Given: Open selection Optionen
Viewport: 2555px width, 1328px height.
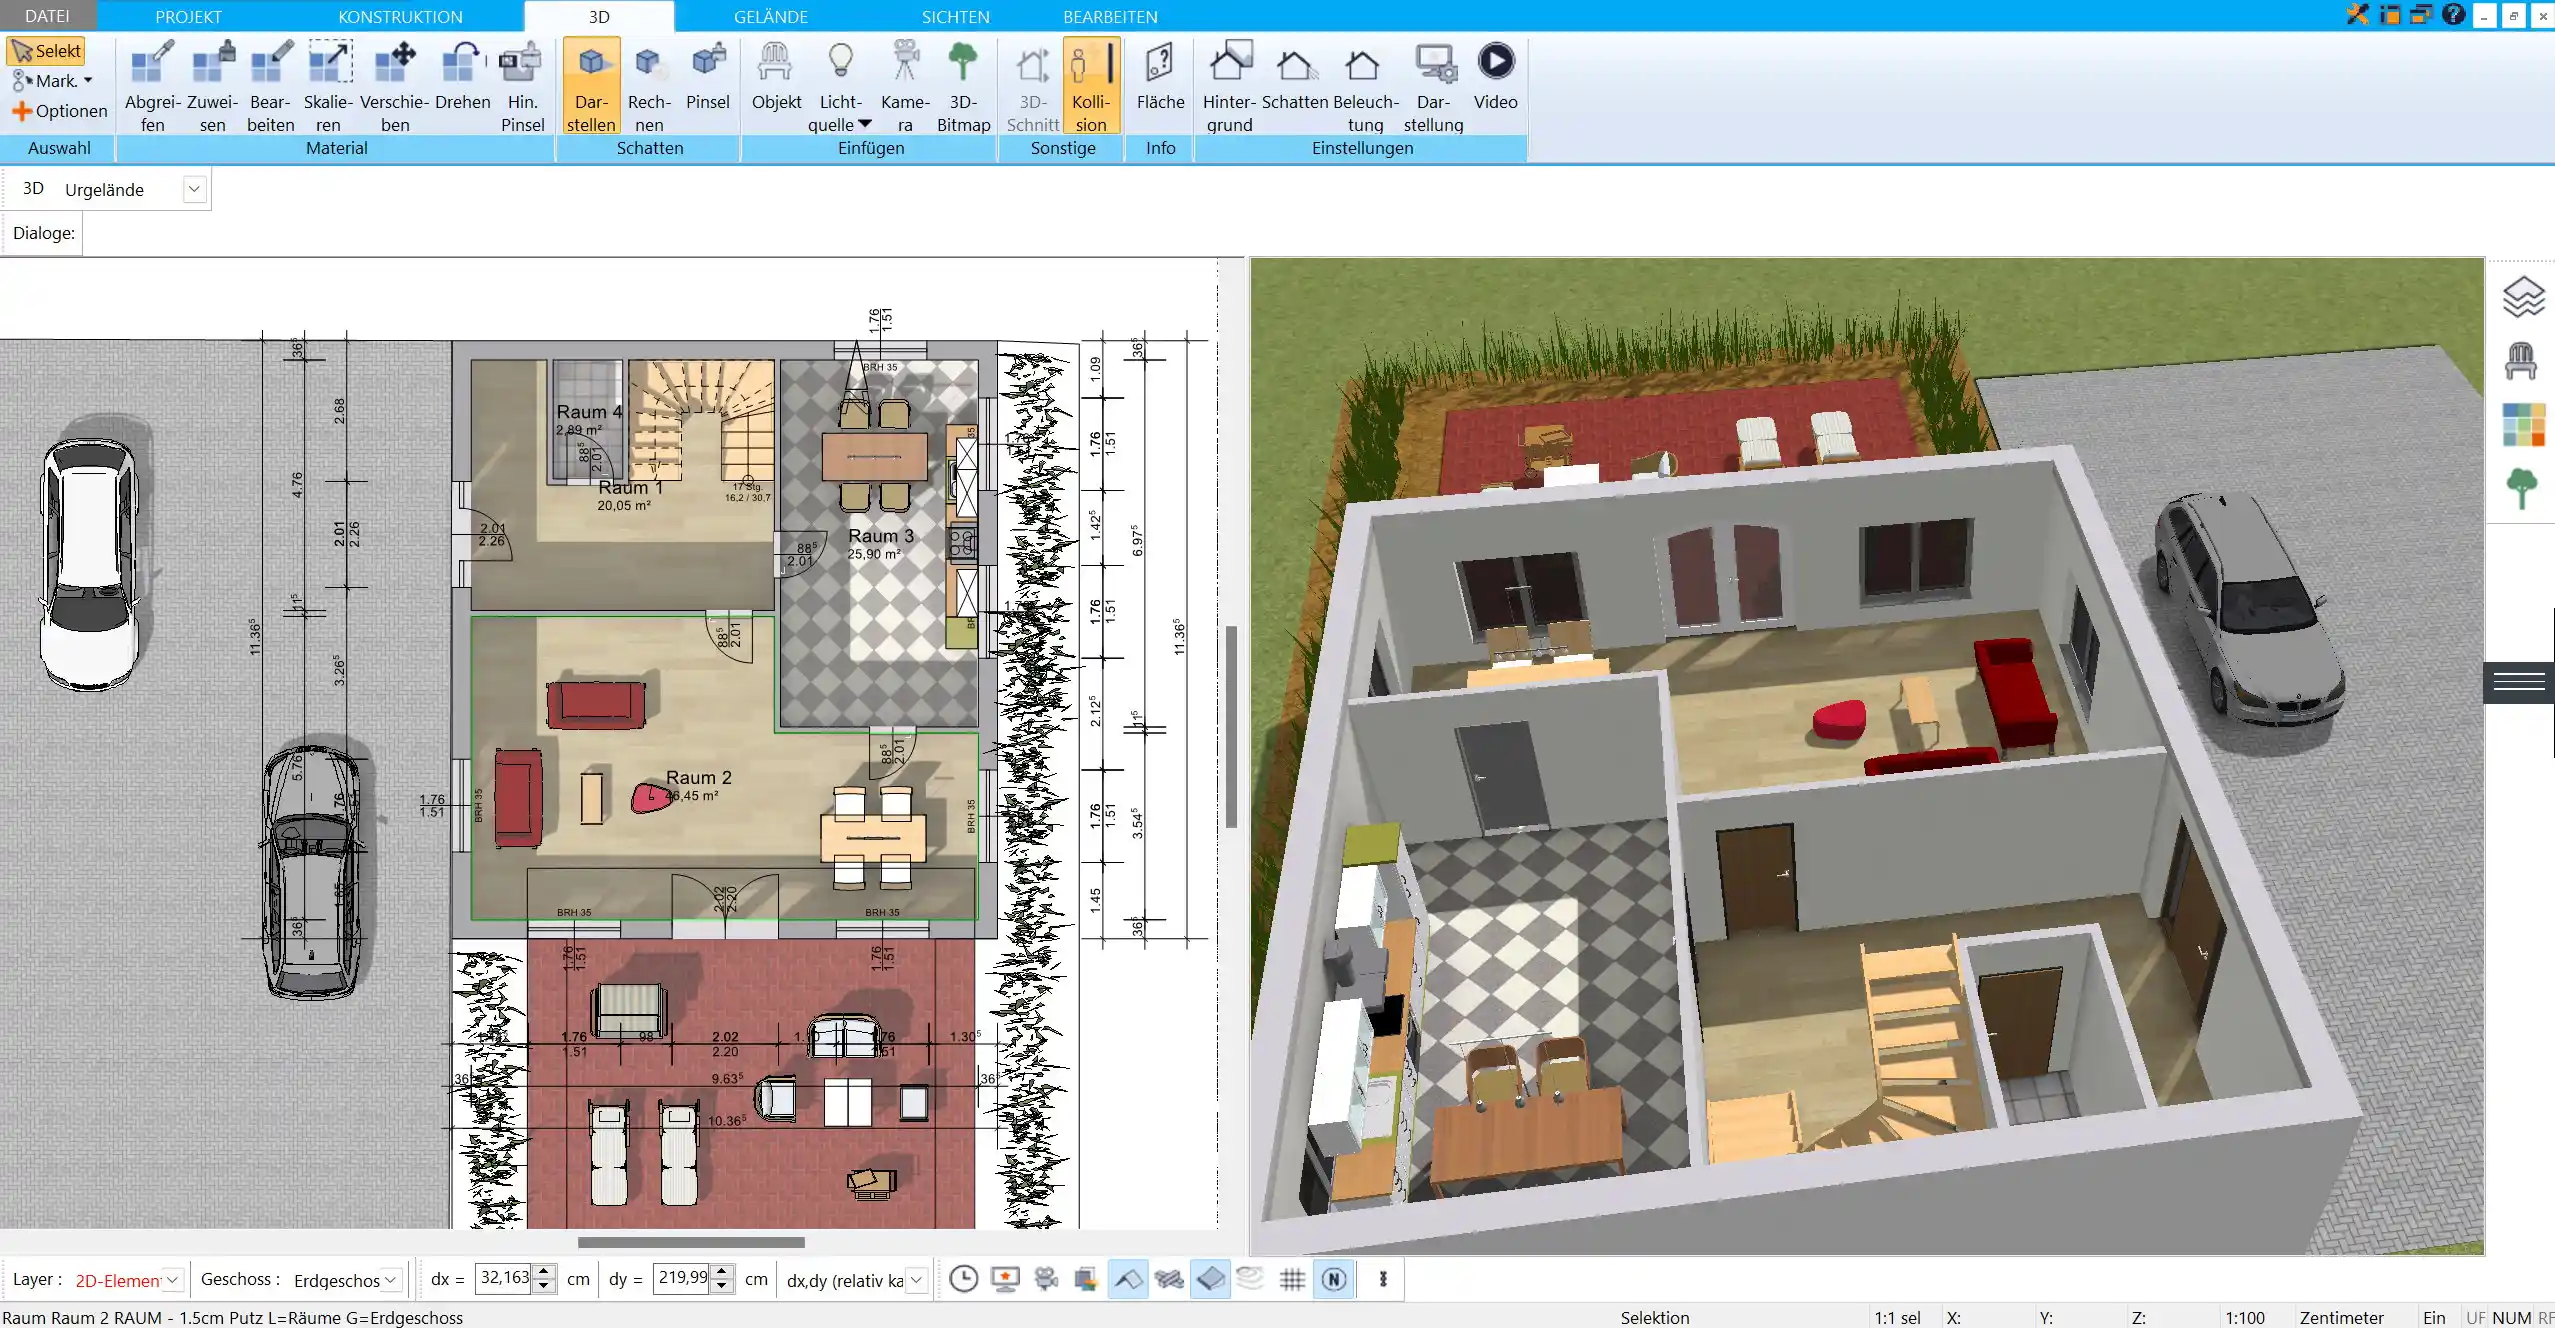Looking at the screenshot, I should click(60, 111).
